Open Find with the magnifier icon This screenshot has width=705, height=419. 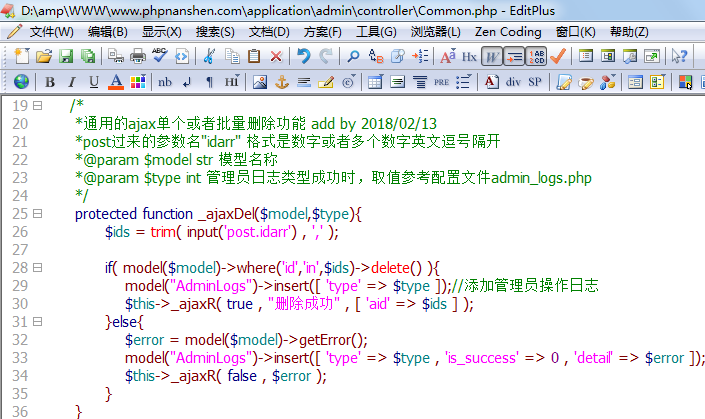tap(353, 56)
